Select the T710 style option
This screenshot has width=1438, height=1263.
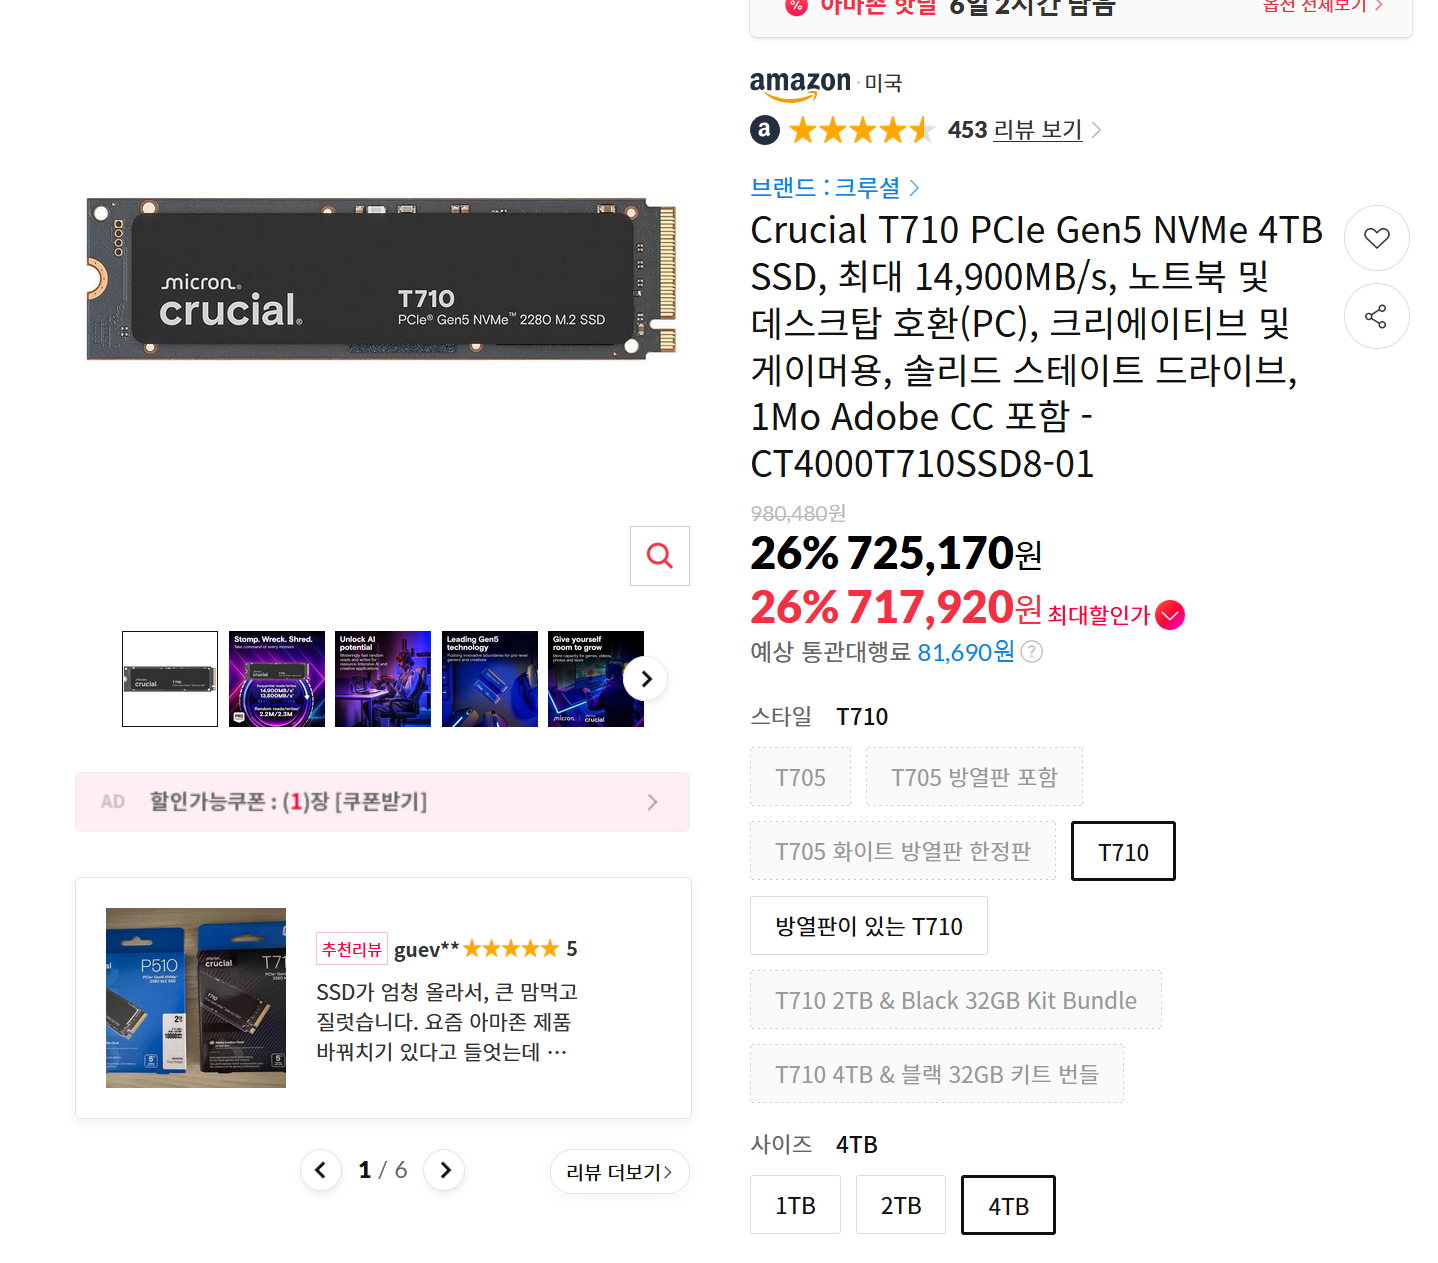point(1123,852)
